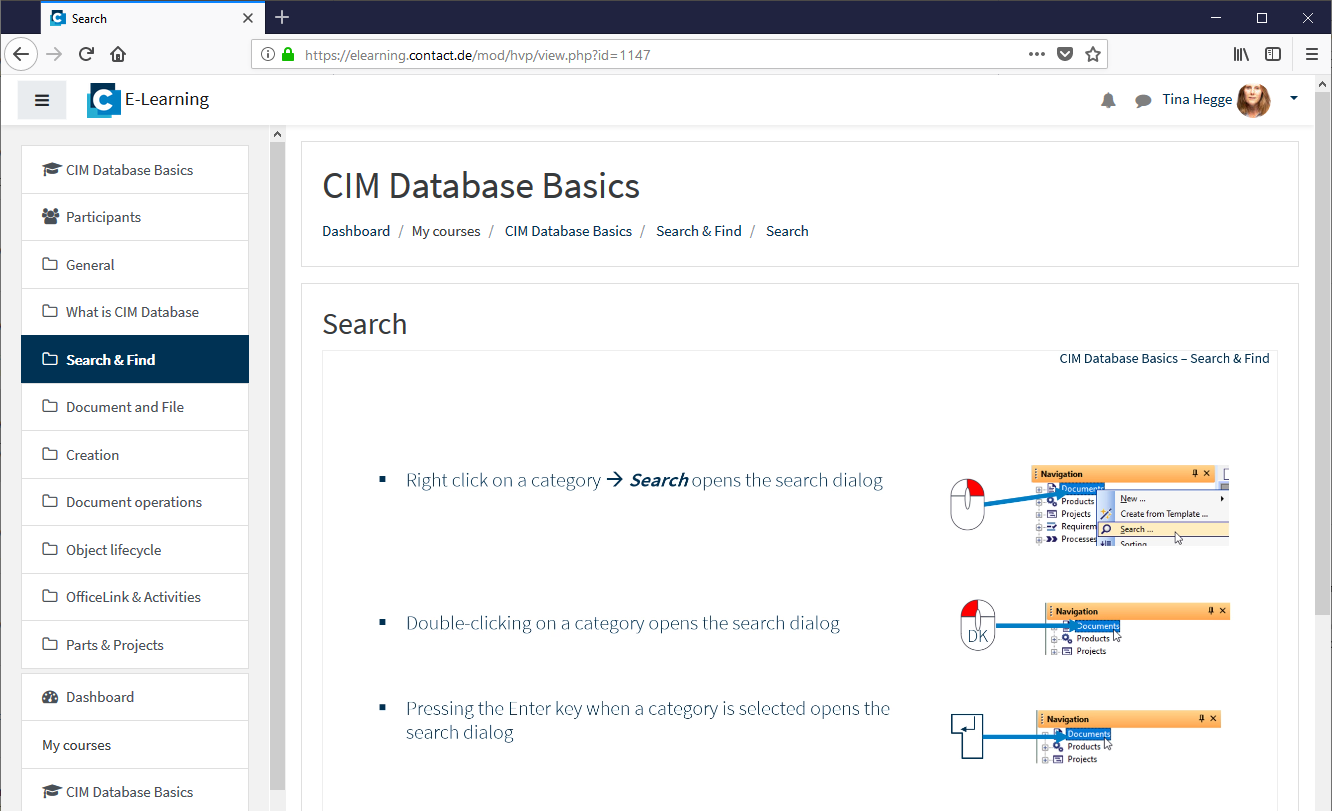Close the Search browser tab
Viewport: 1332px width, 811px height.
(x=248, y=18)
